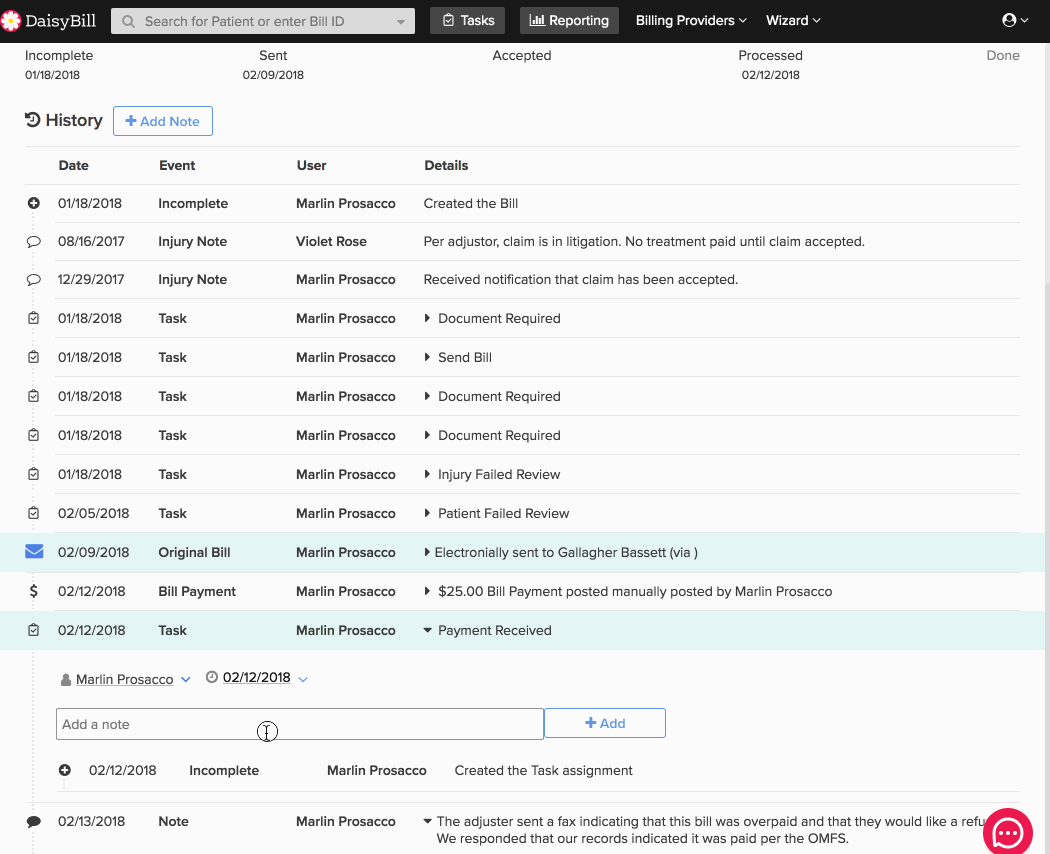
Task: Change task due date 02/12/2018 dropdown
Action: pyautogui.click(x=303, y=679)
